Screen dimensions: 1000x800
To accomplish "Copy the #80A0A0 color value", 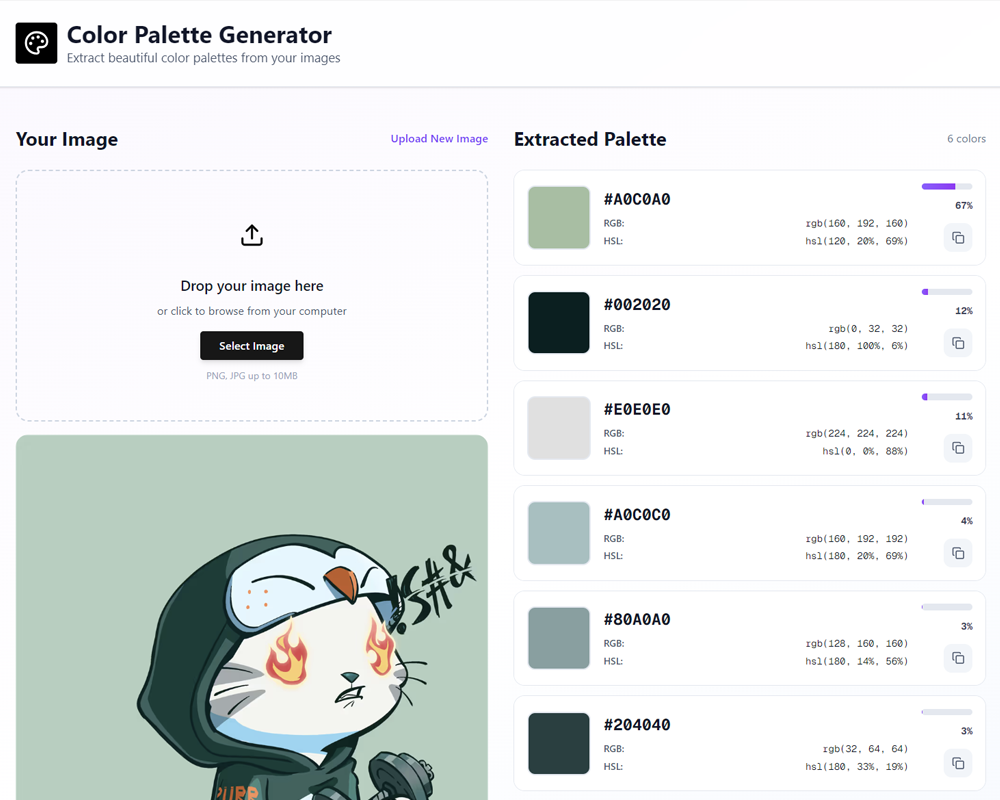I will point(958,658).
